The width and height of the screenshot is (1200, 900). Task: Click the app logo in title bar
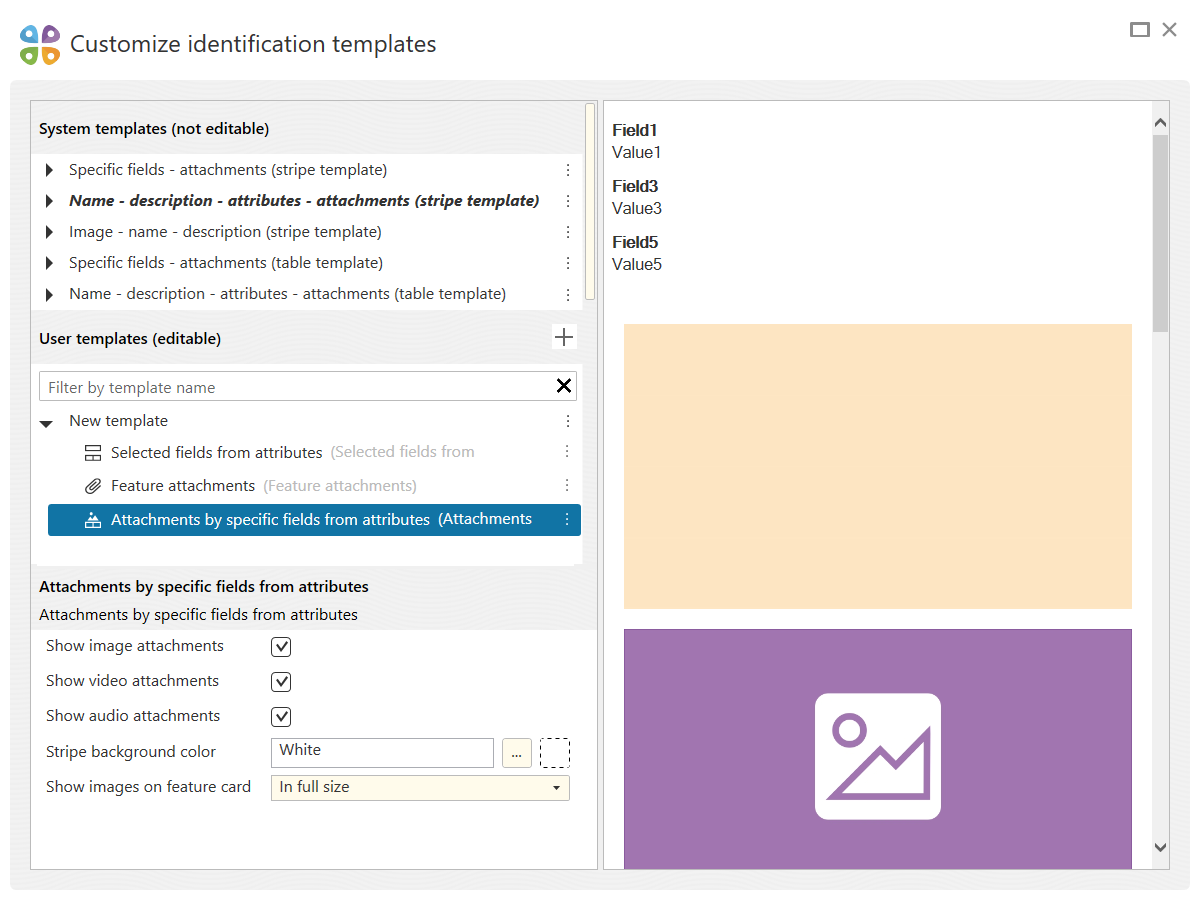coord(40,45)
